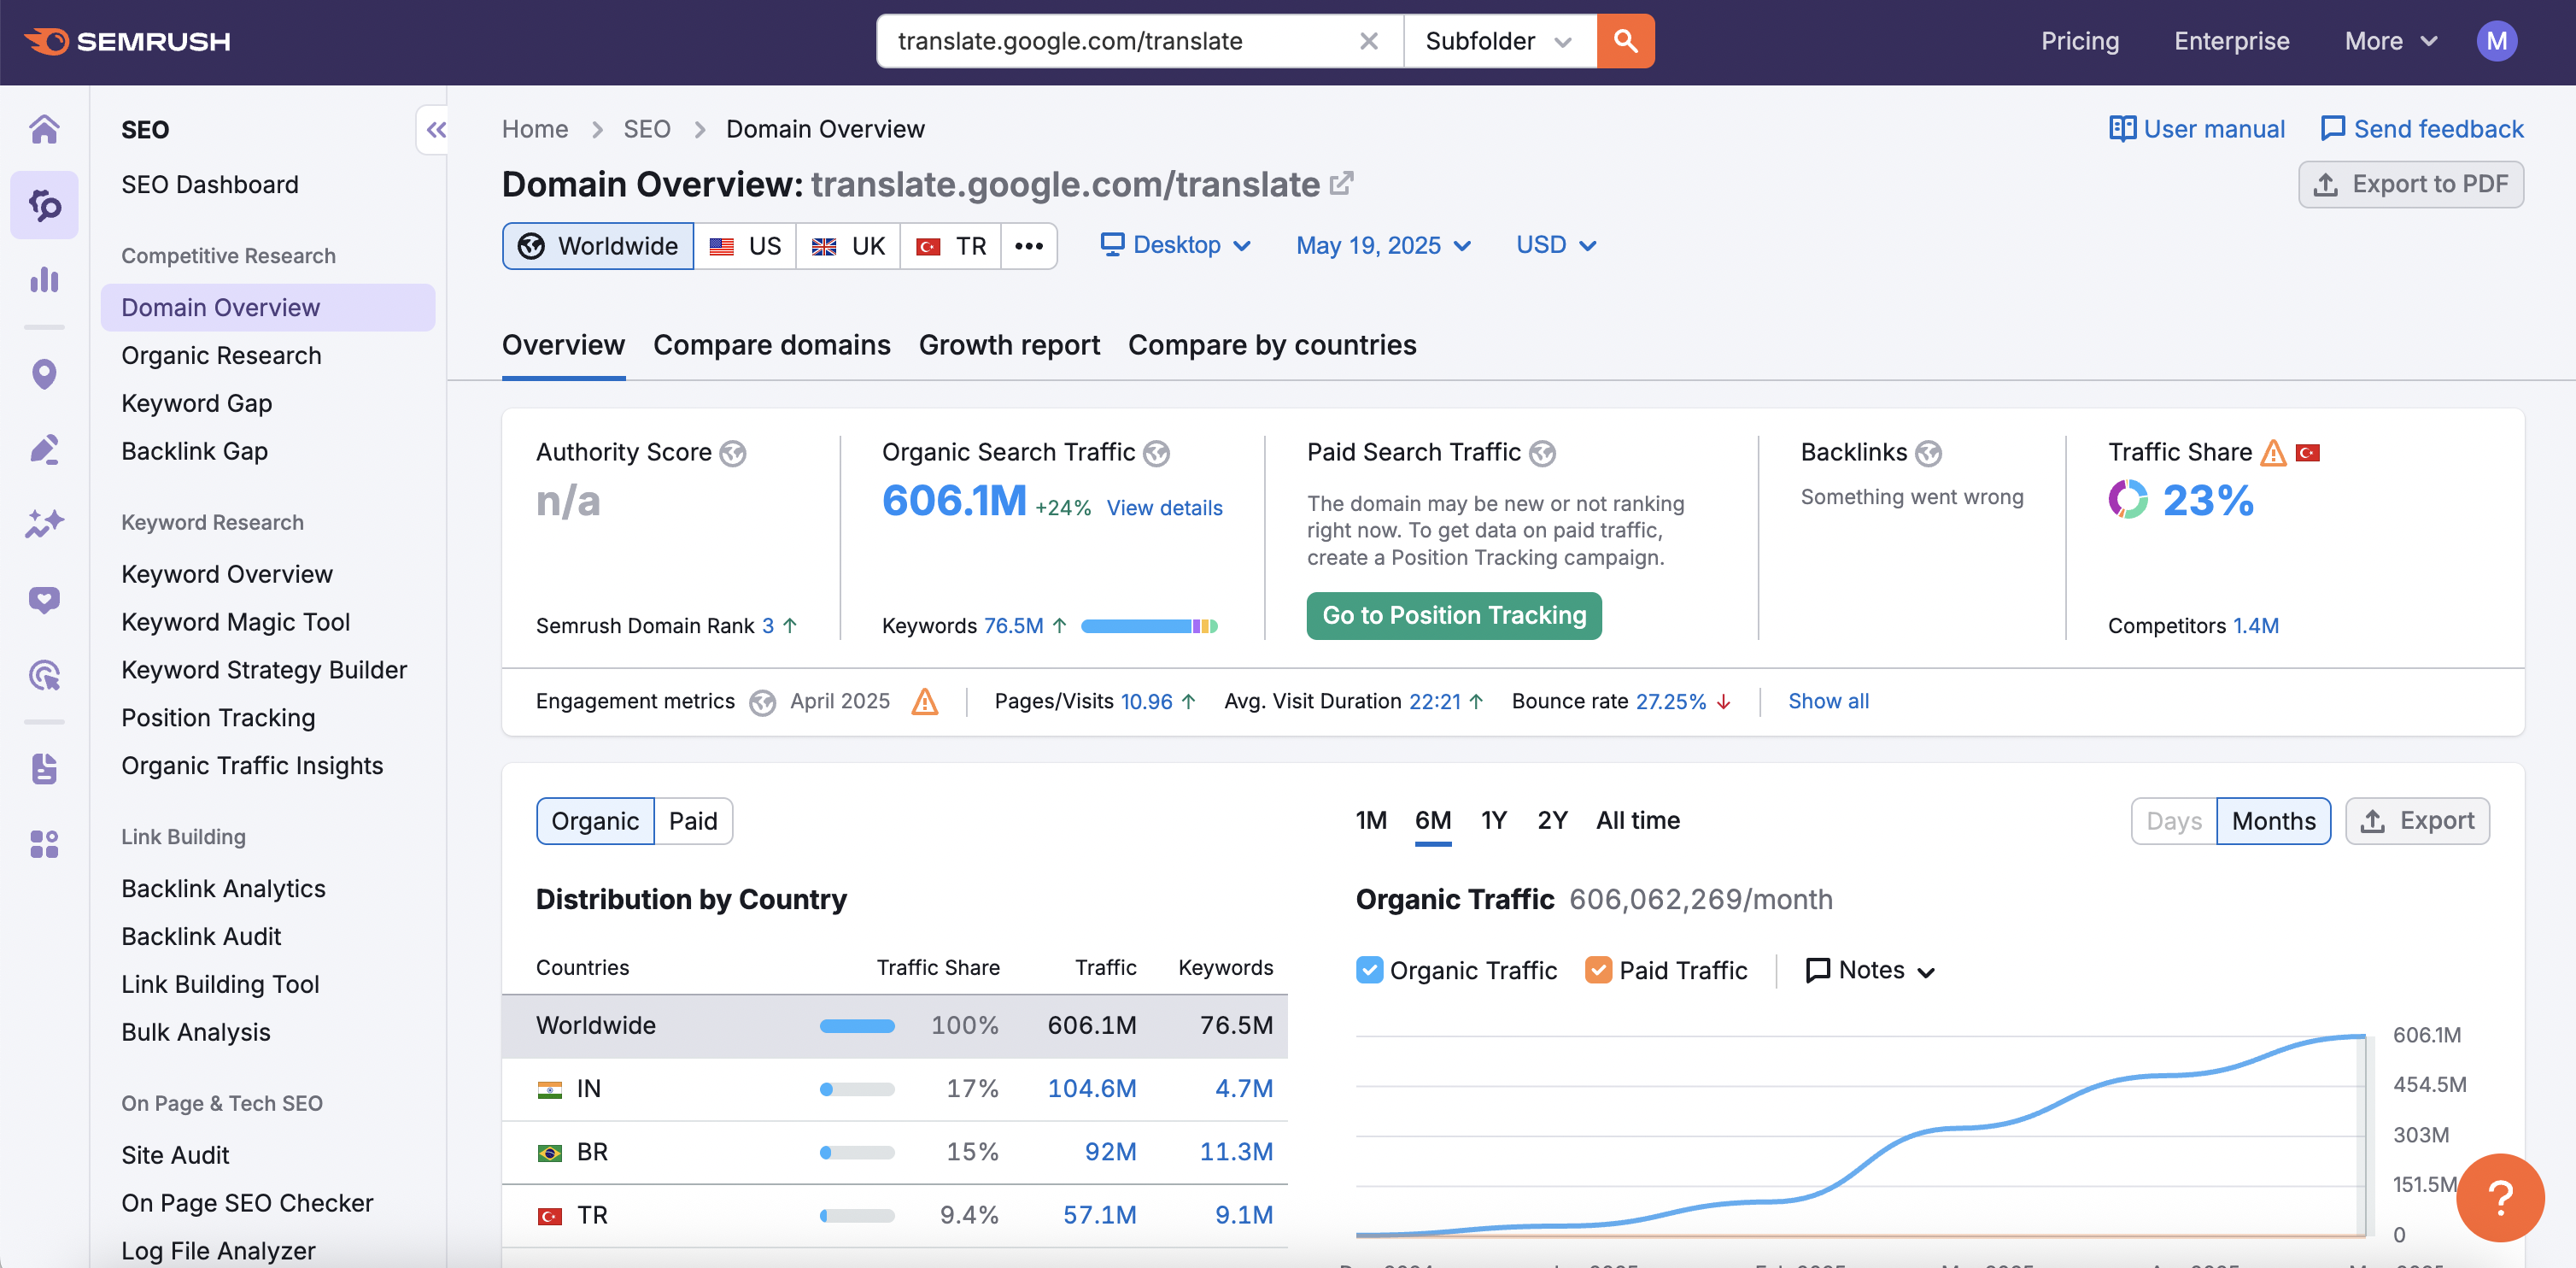Click the orange help question mark bubble
The height and width of the screenshot is (1268, 2576).
(x=2499, y=1197)
